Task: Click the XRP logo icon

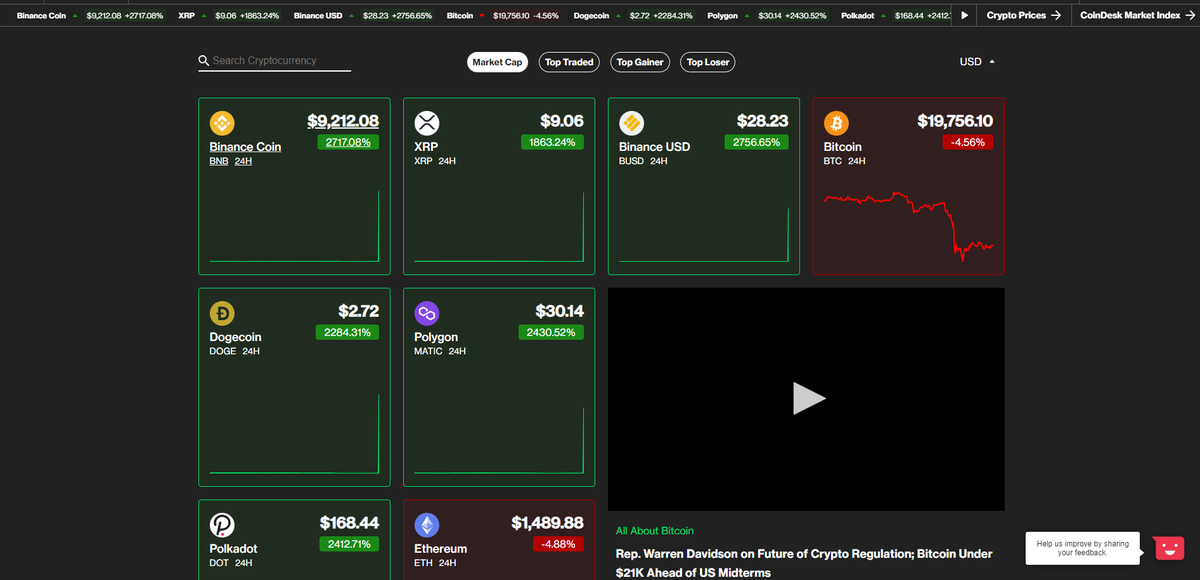Action: coord(427,123)
